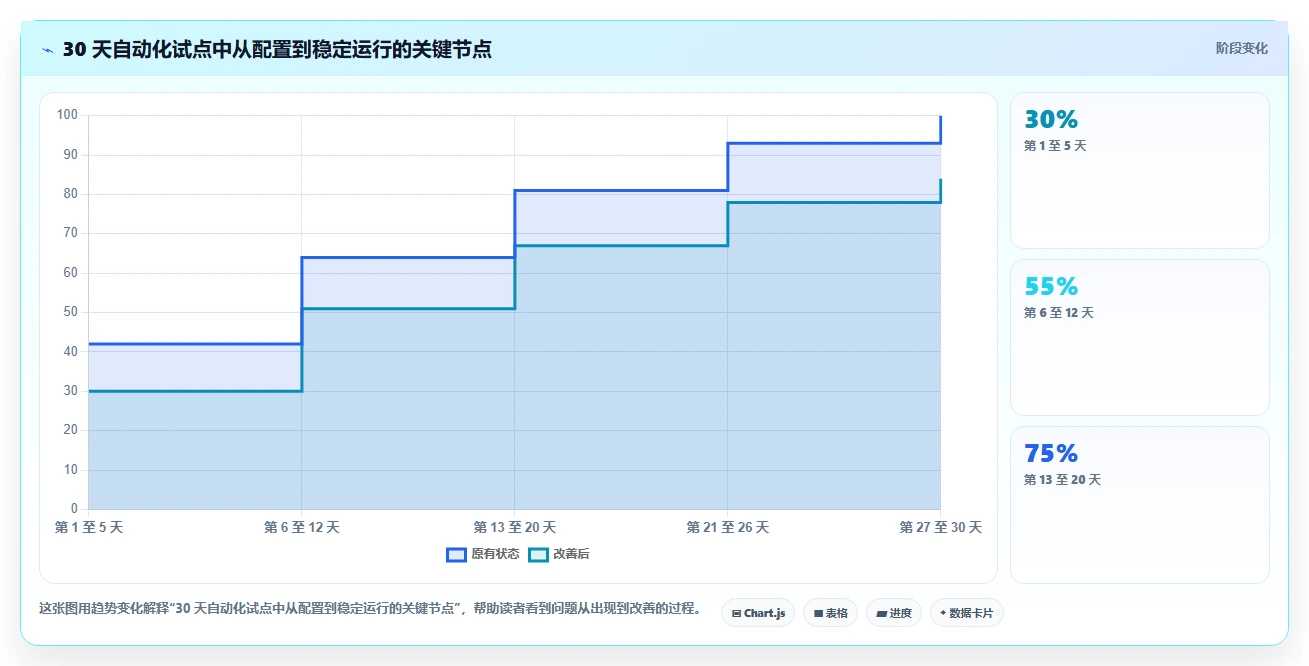Click the 第 1 至 5 天 card caption

tap(1055, 146)
